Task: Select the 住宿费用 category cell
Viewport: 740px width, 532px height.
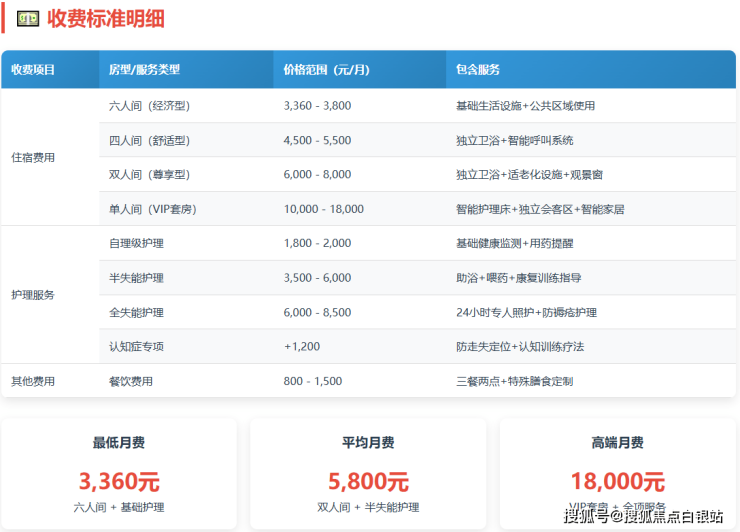Action: point(33,157)
